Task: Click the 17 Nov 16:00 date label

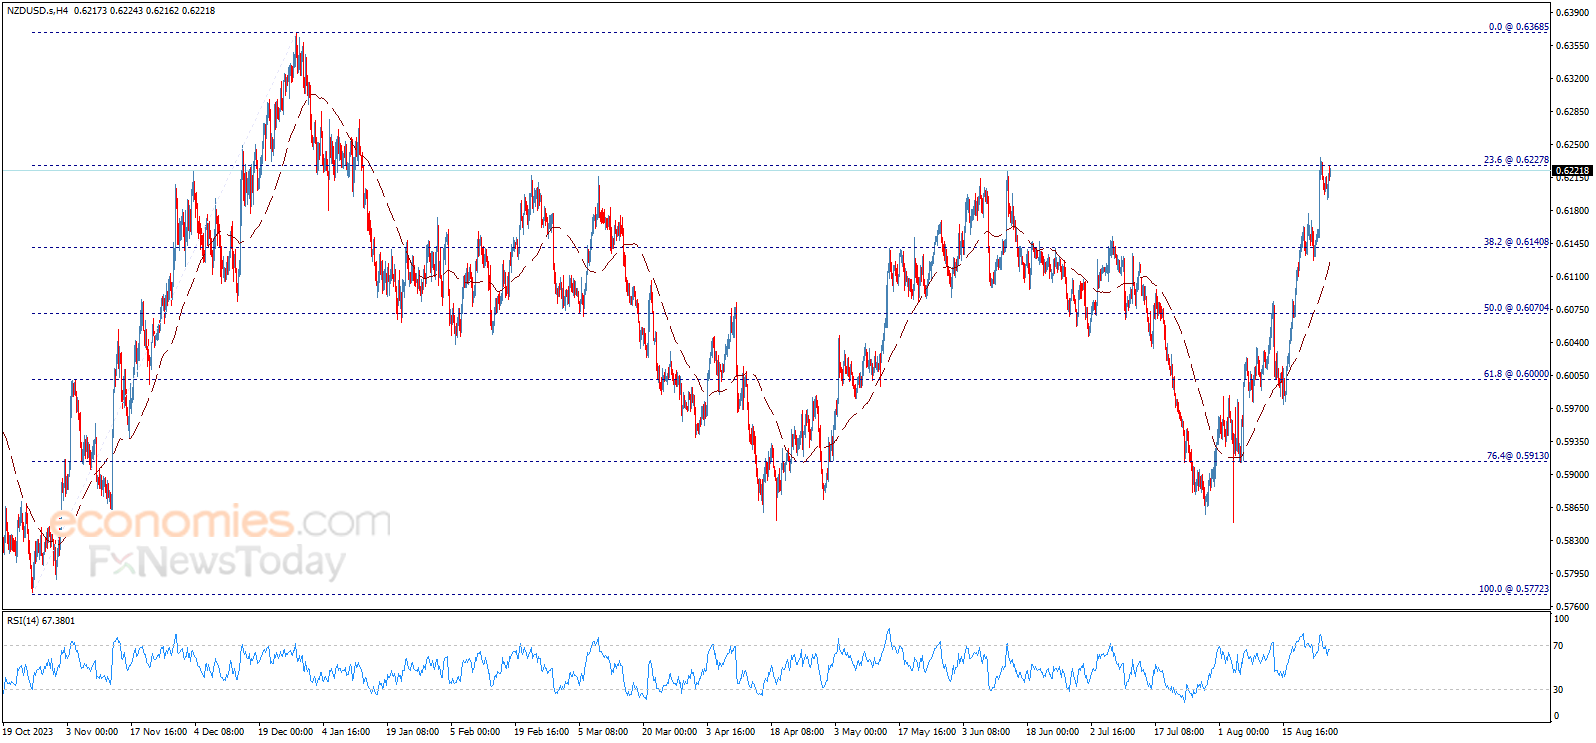Action: (159, 732)
